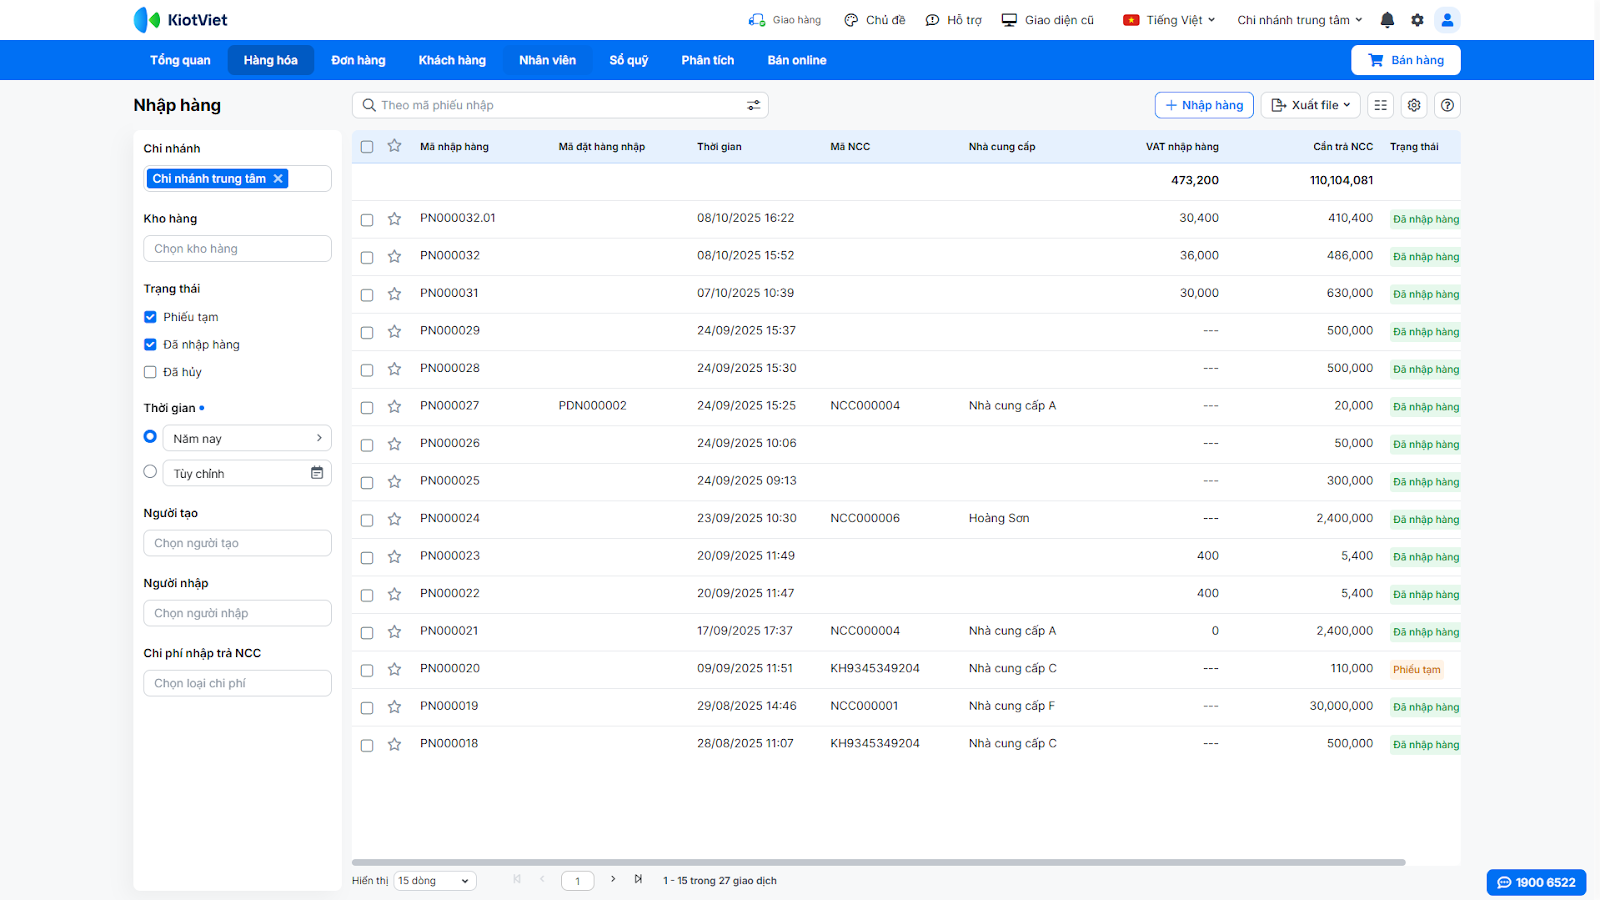Go to the Sổ quỹ menu
Image resolution: width=1600 pixels, height=900 pixels.
tap(628, 60)
